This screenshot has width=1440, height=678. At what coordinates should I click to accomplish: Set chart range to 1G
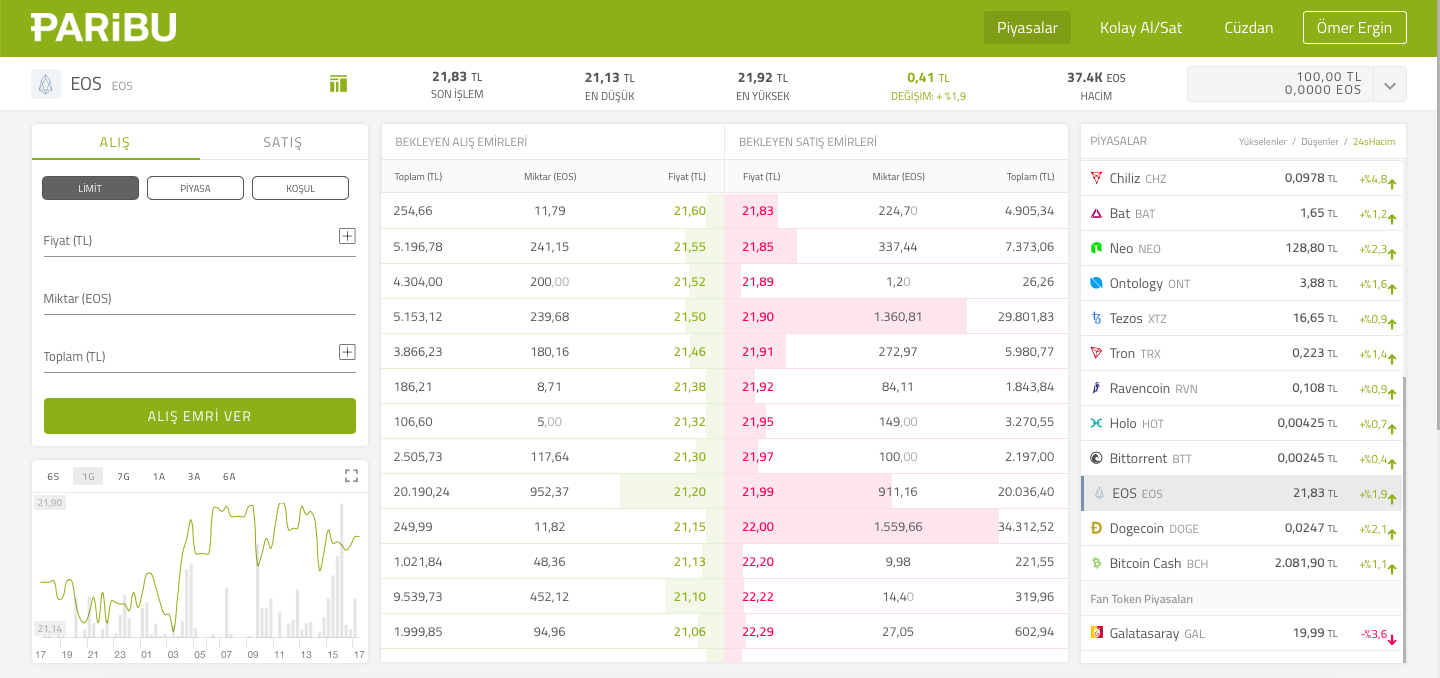[x=89, y=476]
